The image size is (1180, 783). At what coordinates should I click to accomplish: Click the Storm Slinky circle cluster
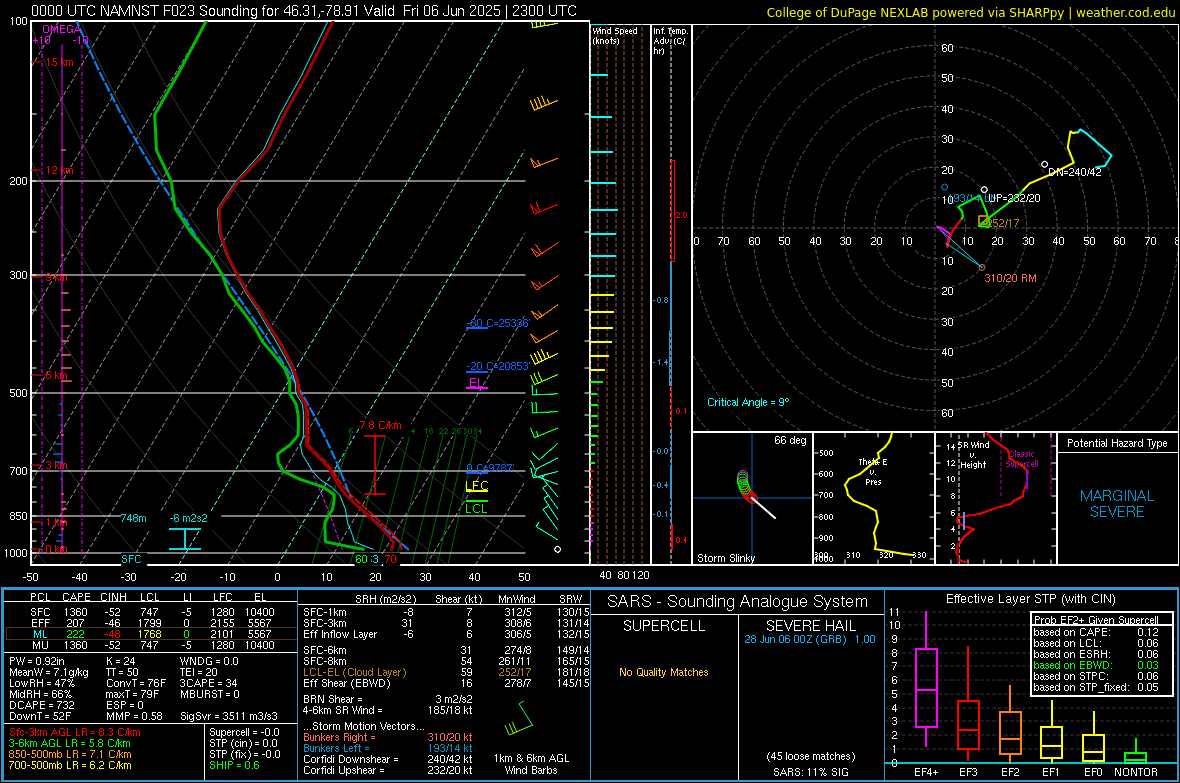tap(744, 484)
